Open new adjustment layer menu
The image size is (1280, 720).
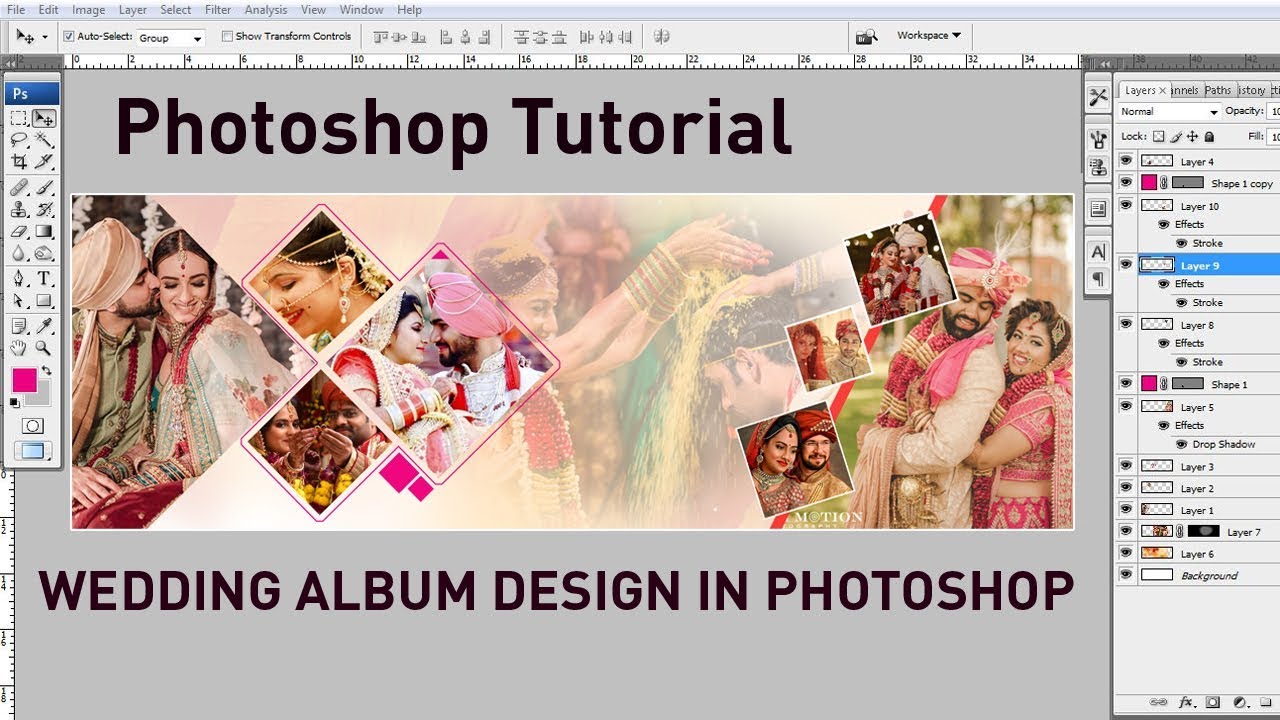[1240, 702]
